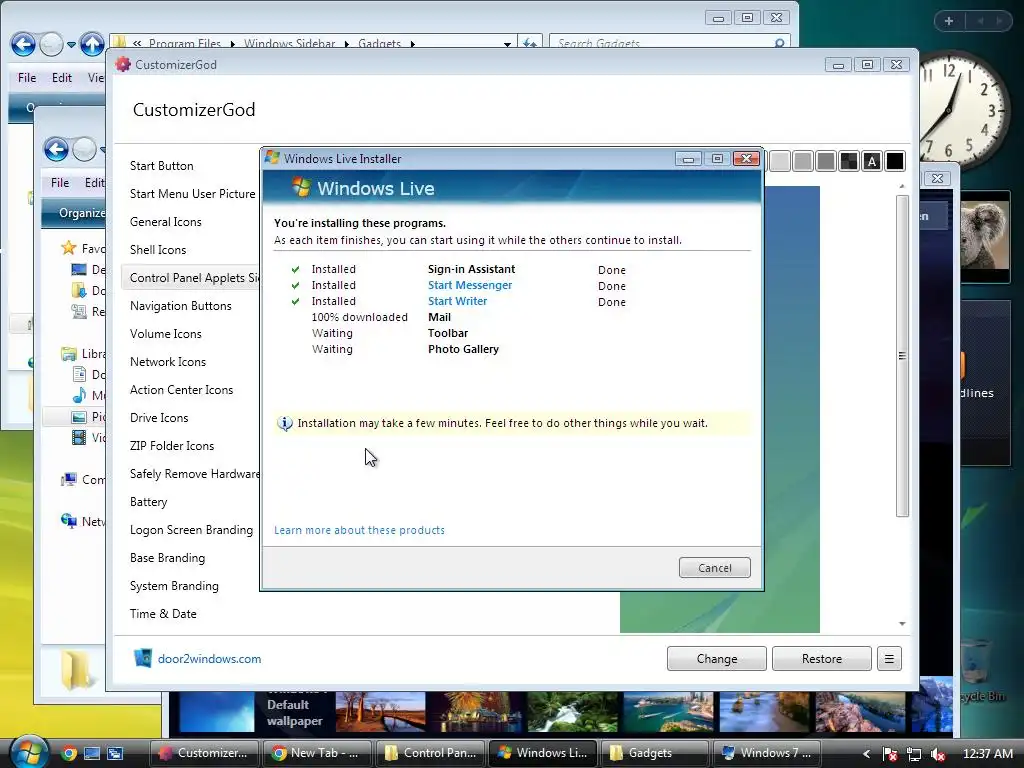The image size is (1024, 768).
Task: Select System Branding category
Action: click(x=174, y=586)
